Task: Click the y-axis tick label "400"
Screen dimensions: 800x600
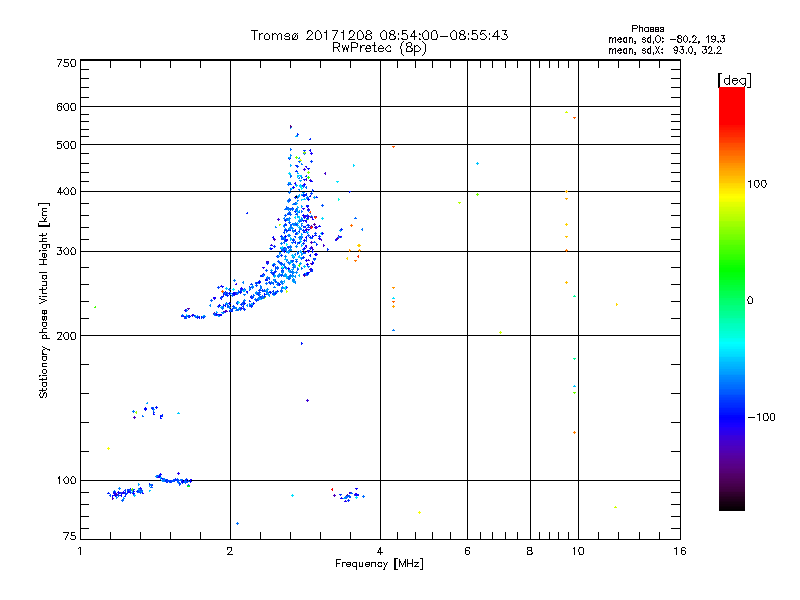Action: pyautogui.click(x=67, y=191)
